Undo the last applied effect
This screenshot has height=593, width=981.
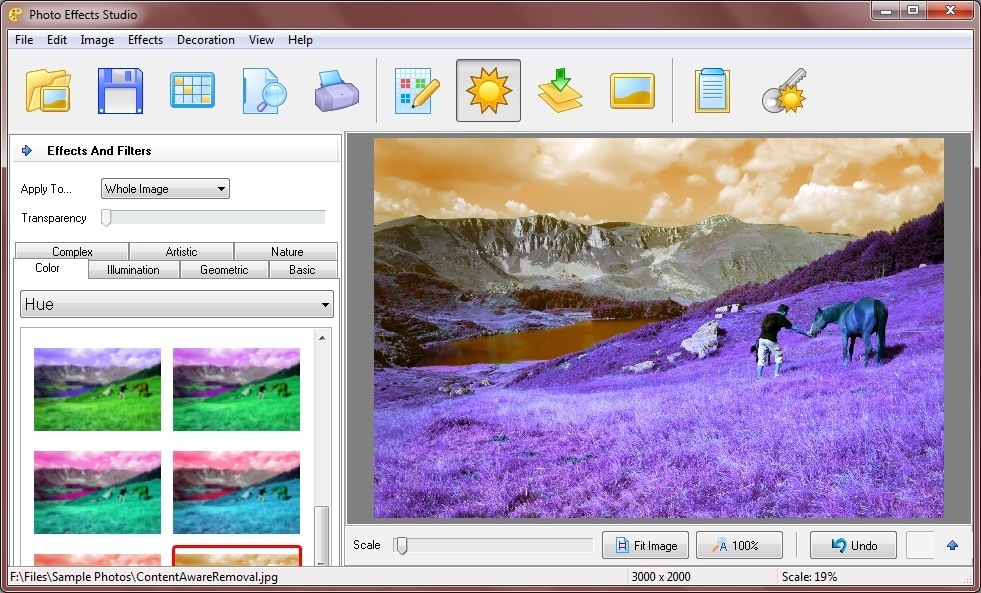853,545
